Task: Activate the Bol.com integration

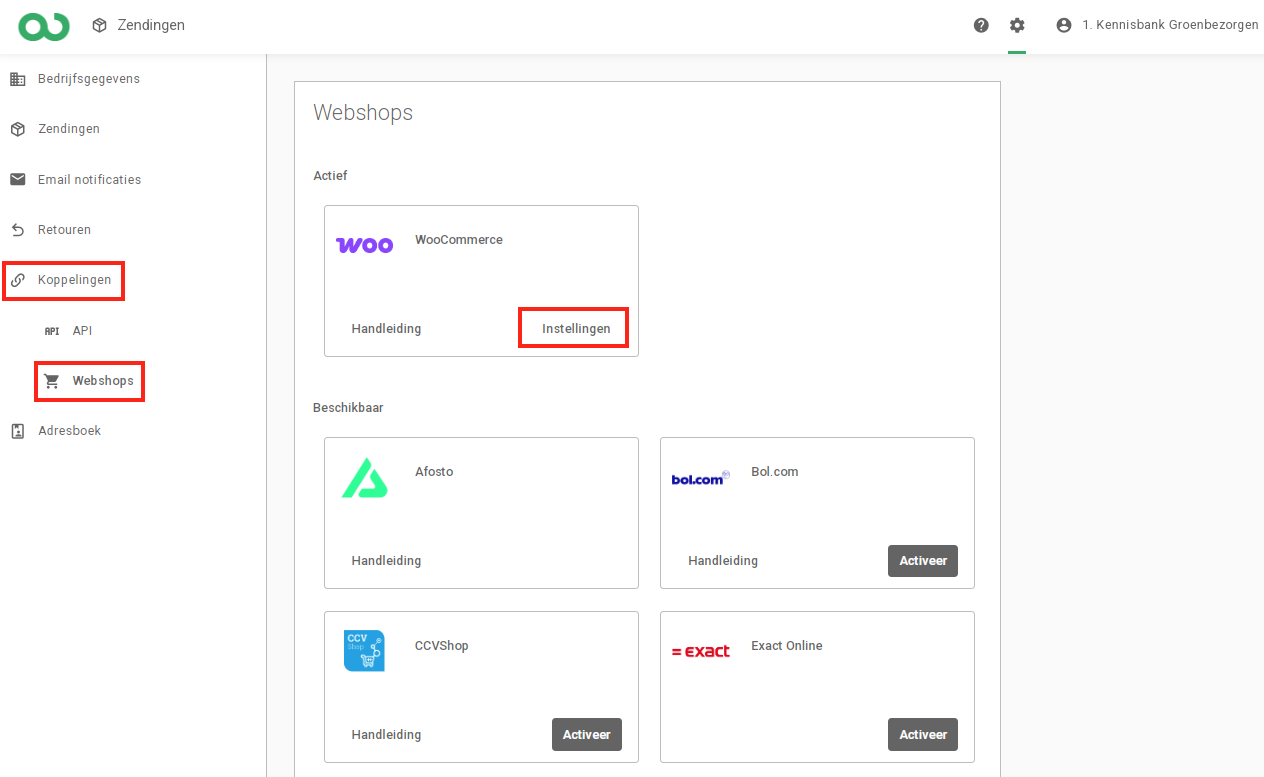Action: (x=922, y=561)
